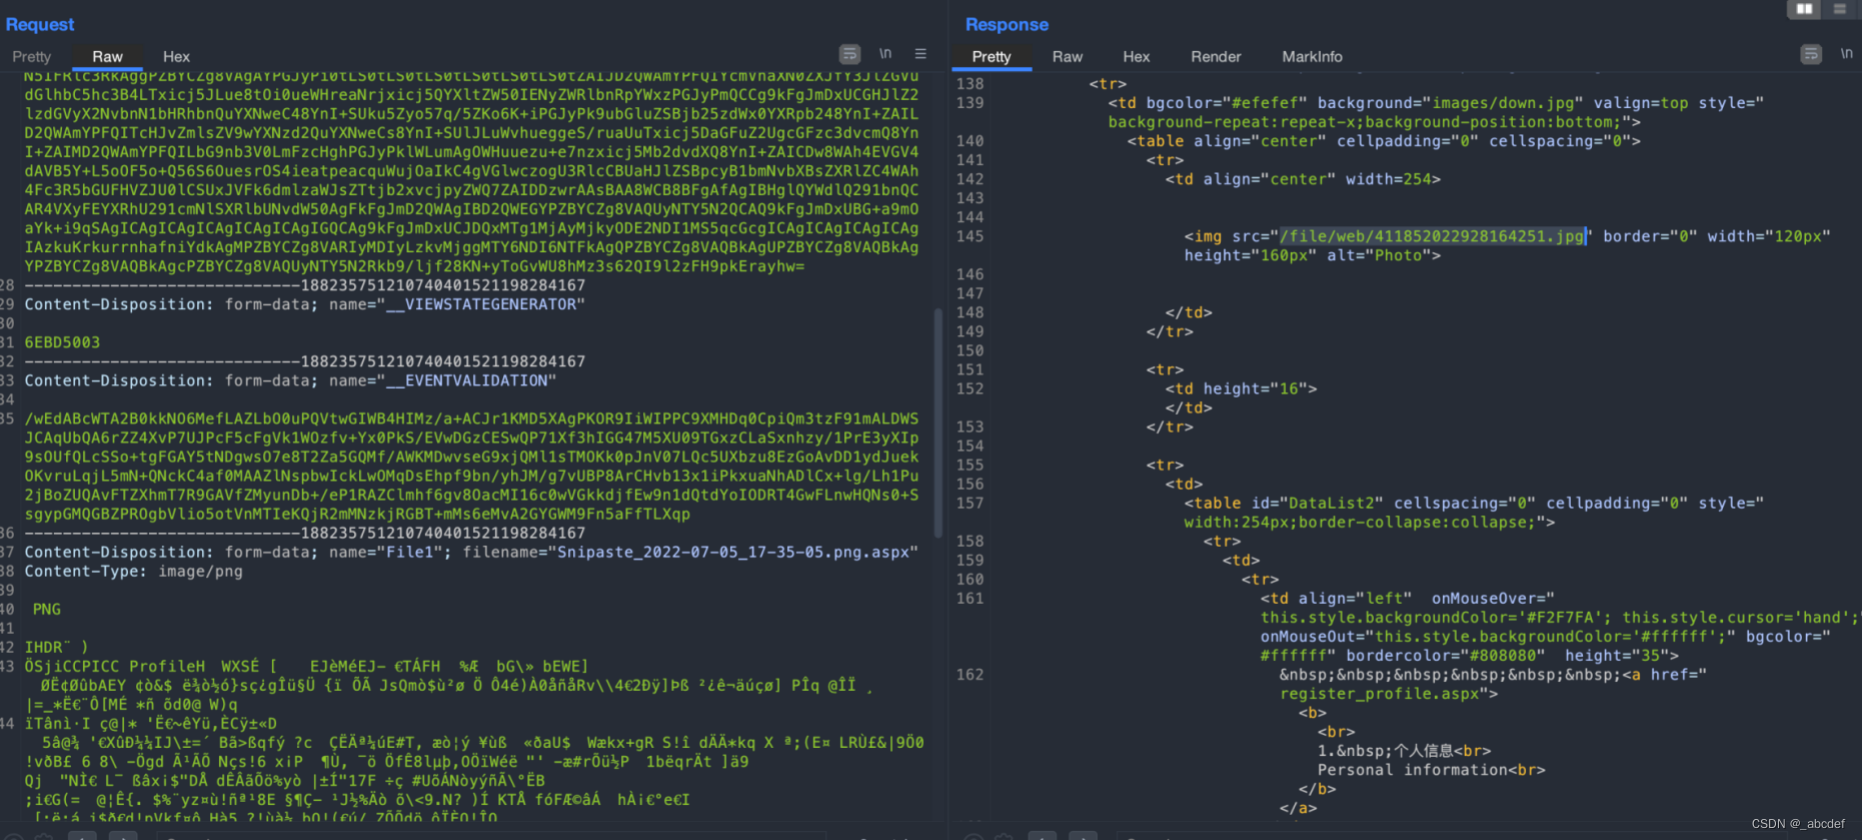Click the IHDR line in request body

point(56,647)
